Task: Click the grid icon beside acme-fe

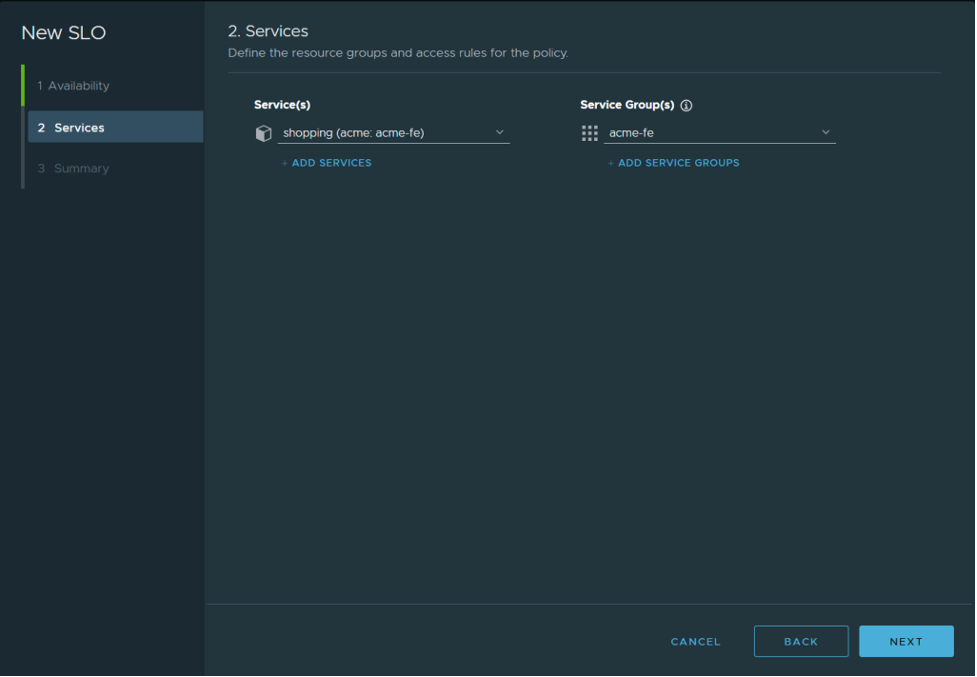Action: tap(590, 133)
